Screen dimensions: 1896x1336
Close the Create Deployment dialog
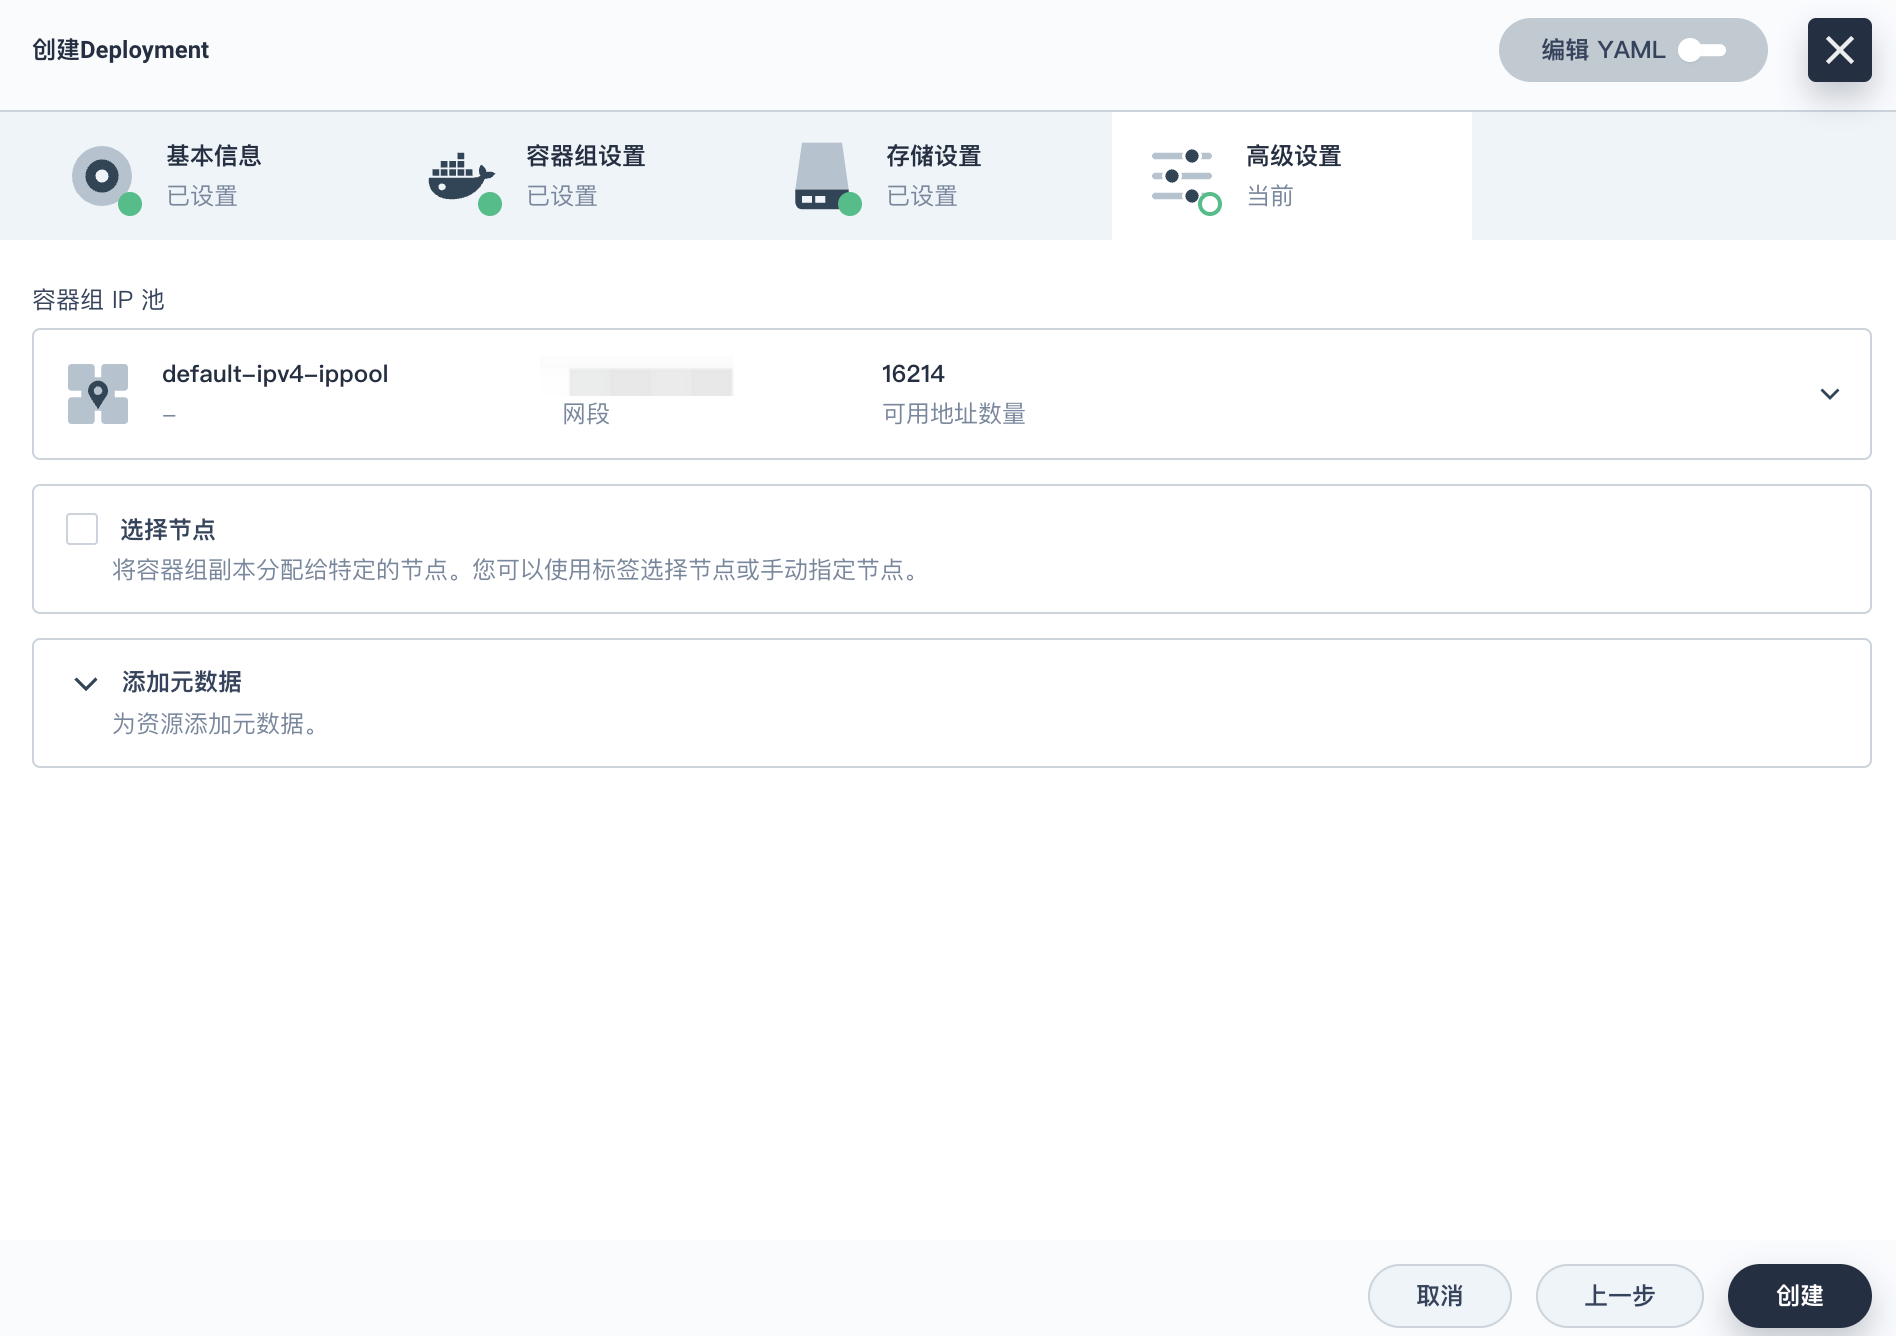pyautogui.click(x=1839, y=50)
